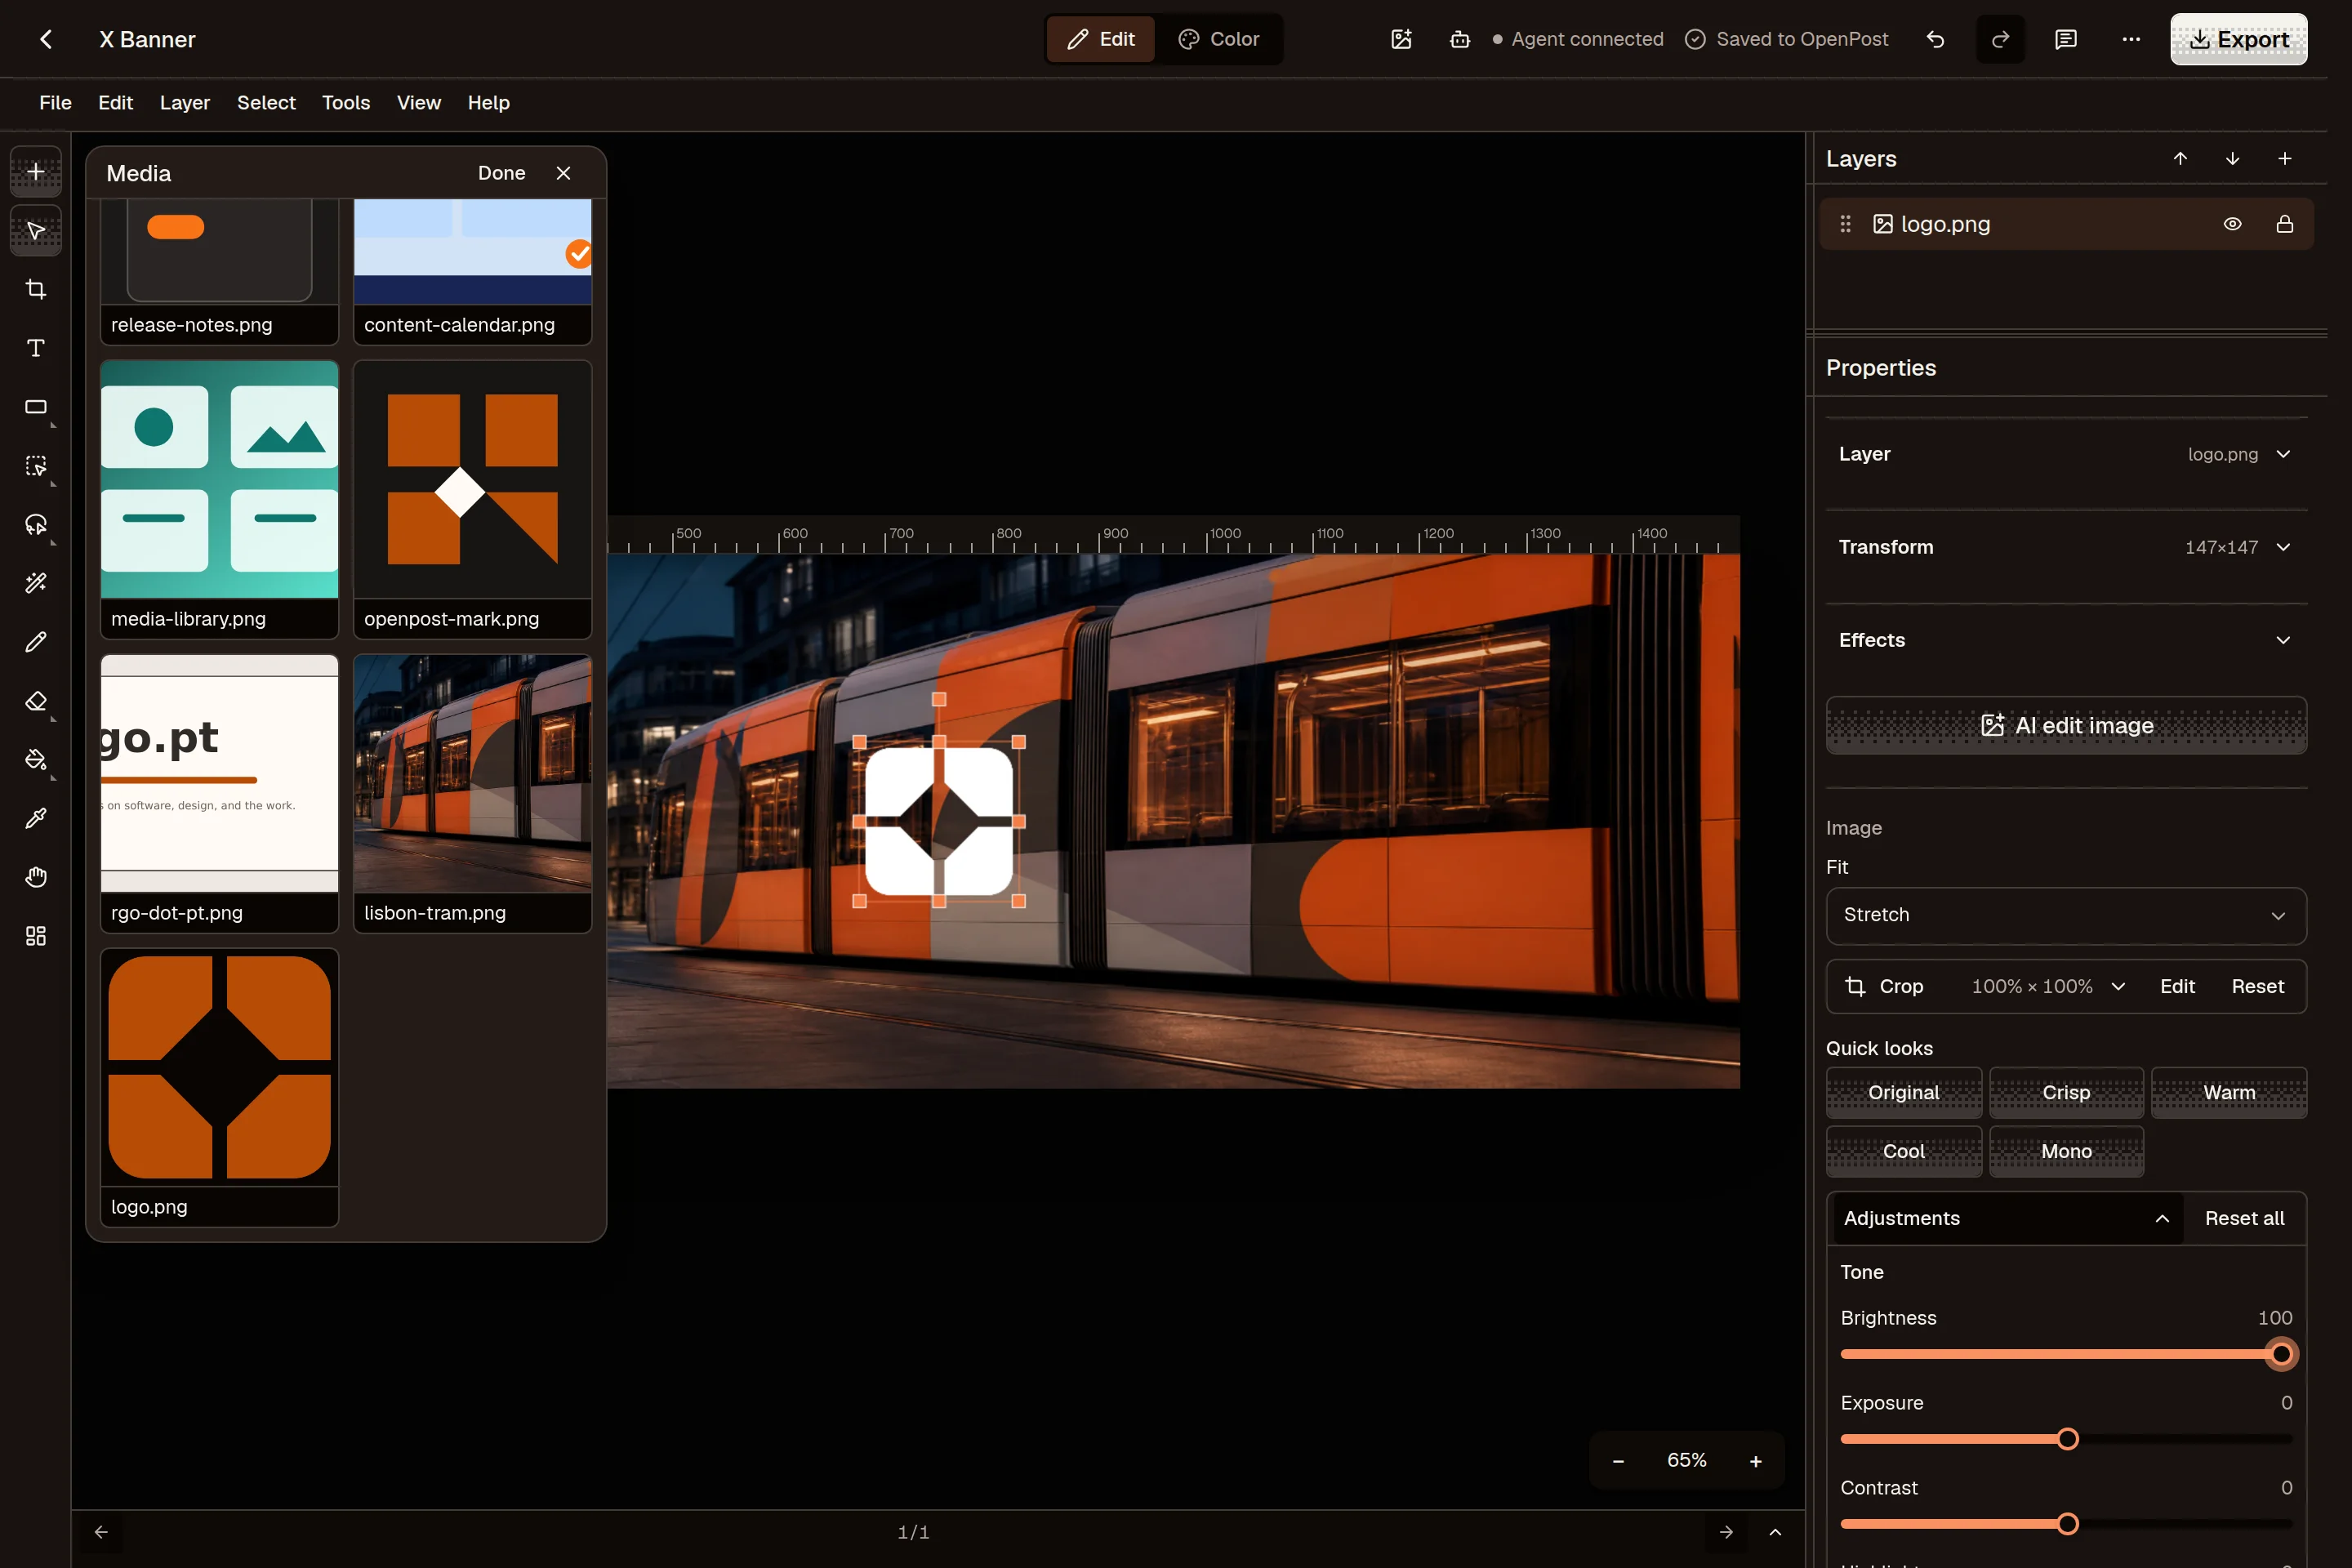The height and width of the screenshot is (1568, 2352).
Task: Apply the Warm quick look
Action: pos(2229,1093)
